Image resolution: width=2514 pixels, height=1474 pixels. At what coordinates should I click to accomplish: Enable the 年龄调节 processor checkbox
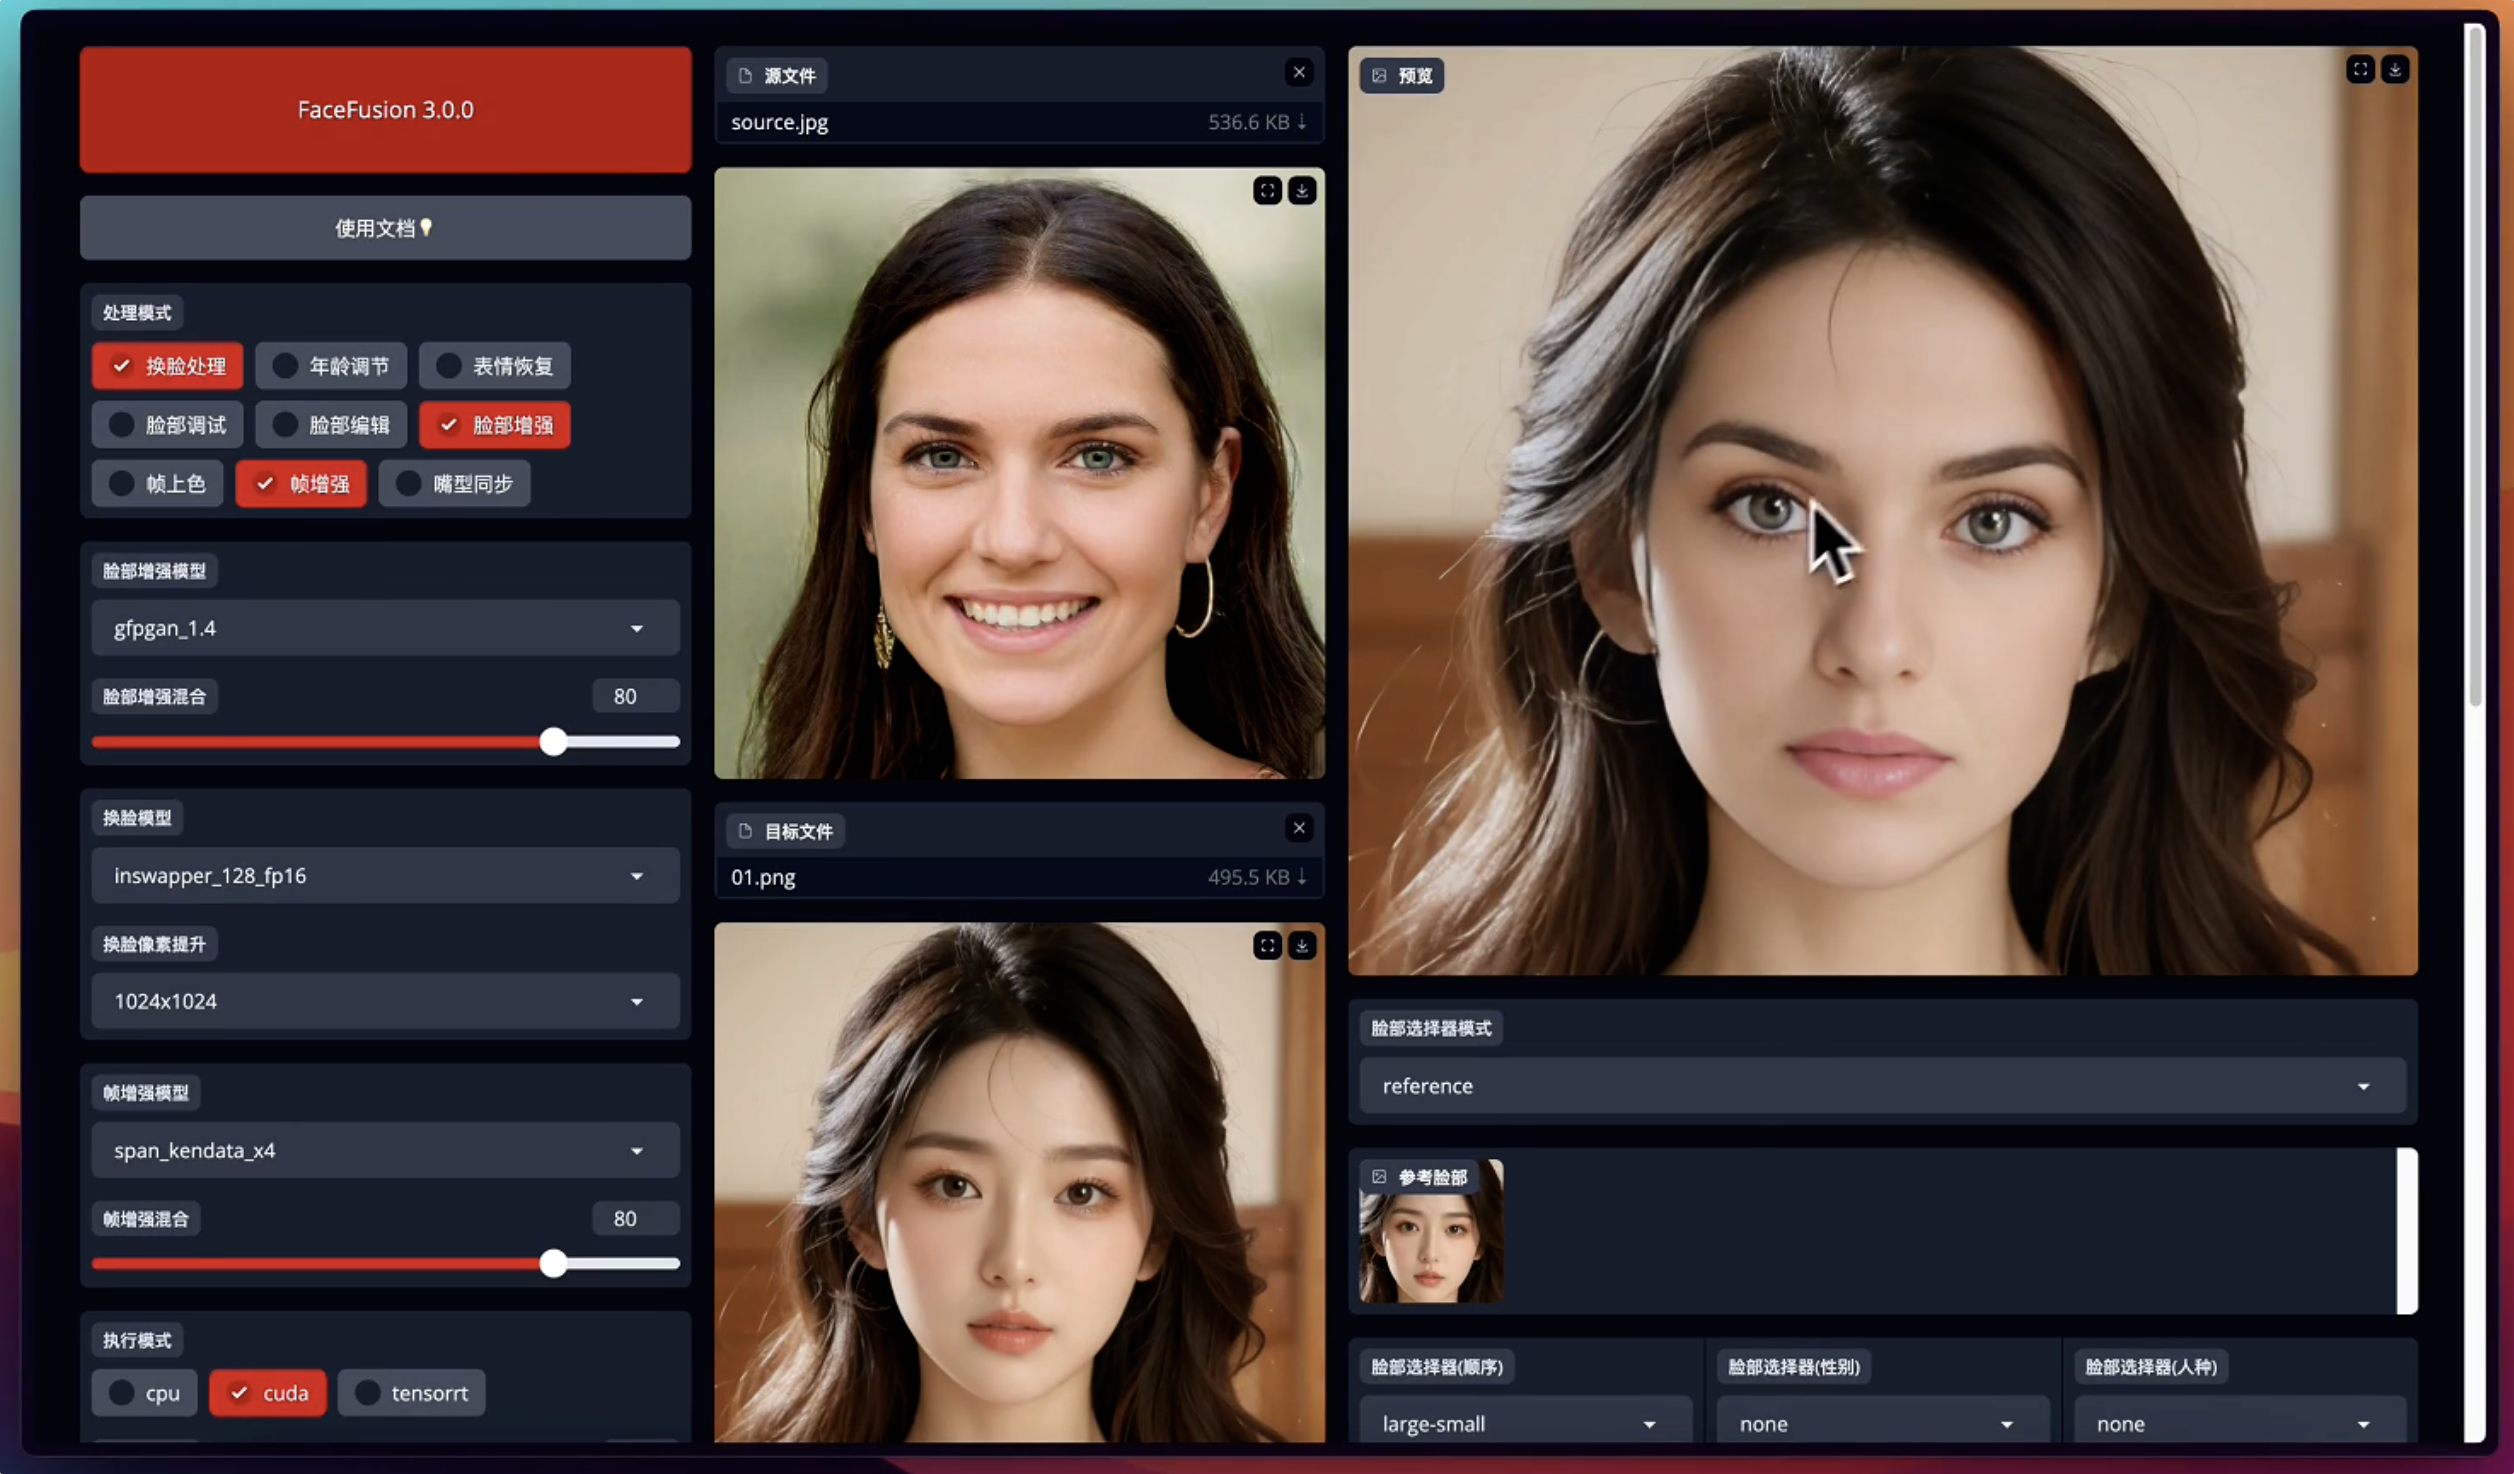pos(286,366)
